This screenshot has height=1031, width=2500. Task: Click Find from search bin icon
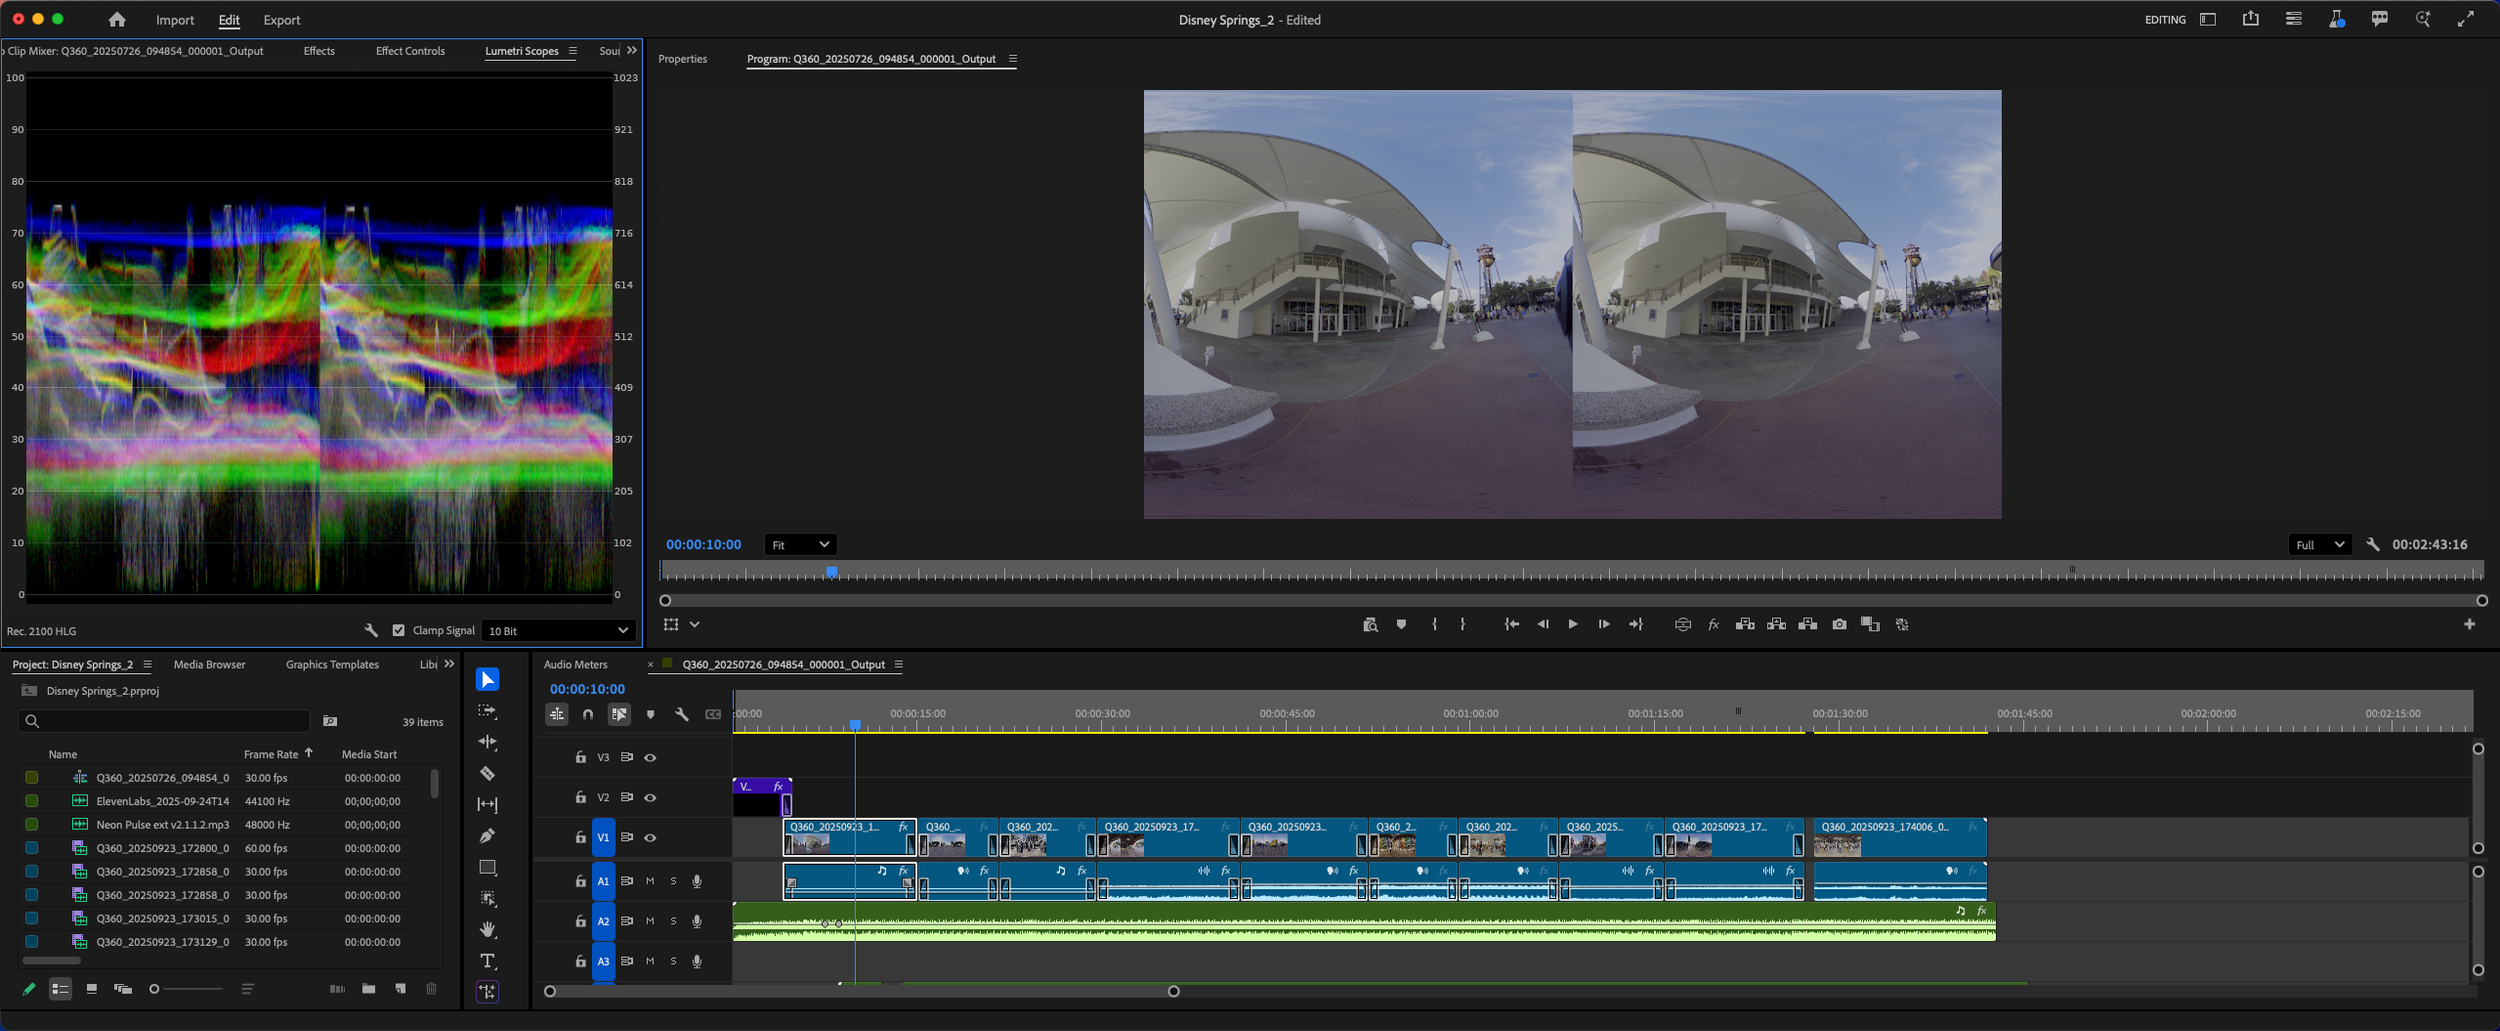(x=330, y=721)
